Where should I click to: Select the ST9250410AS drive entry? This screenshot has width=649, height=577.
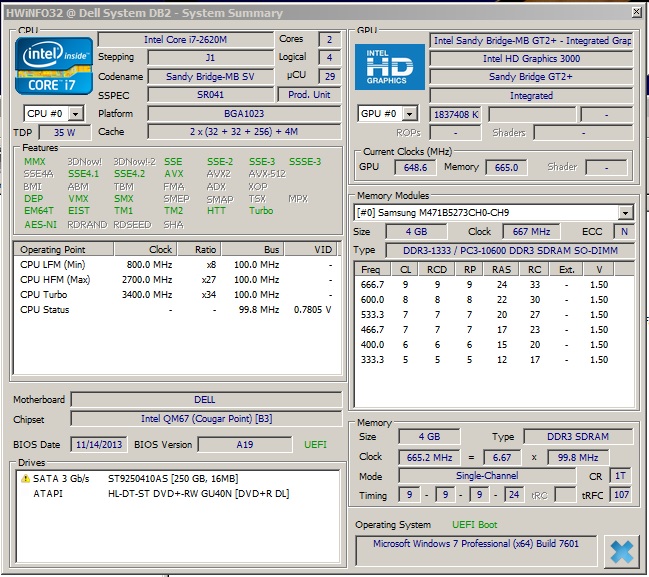point(177,478)
